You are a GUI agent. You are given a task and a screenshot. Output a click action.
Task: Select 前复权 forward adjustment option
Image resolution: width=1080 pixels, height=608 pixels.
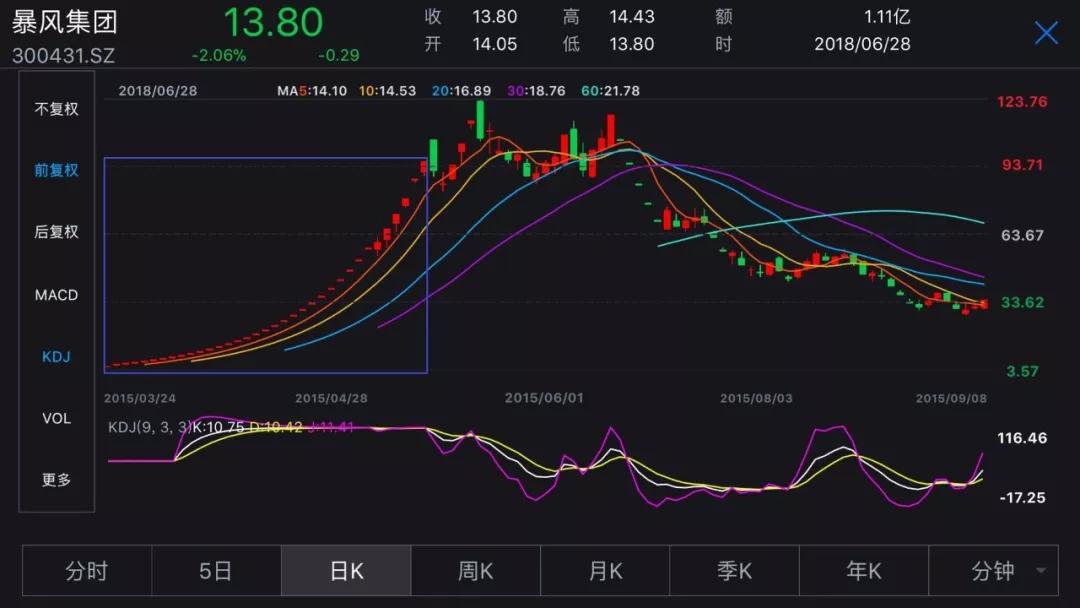[x=56, y=170]
